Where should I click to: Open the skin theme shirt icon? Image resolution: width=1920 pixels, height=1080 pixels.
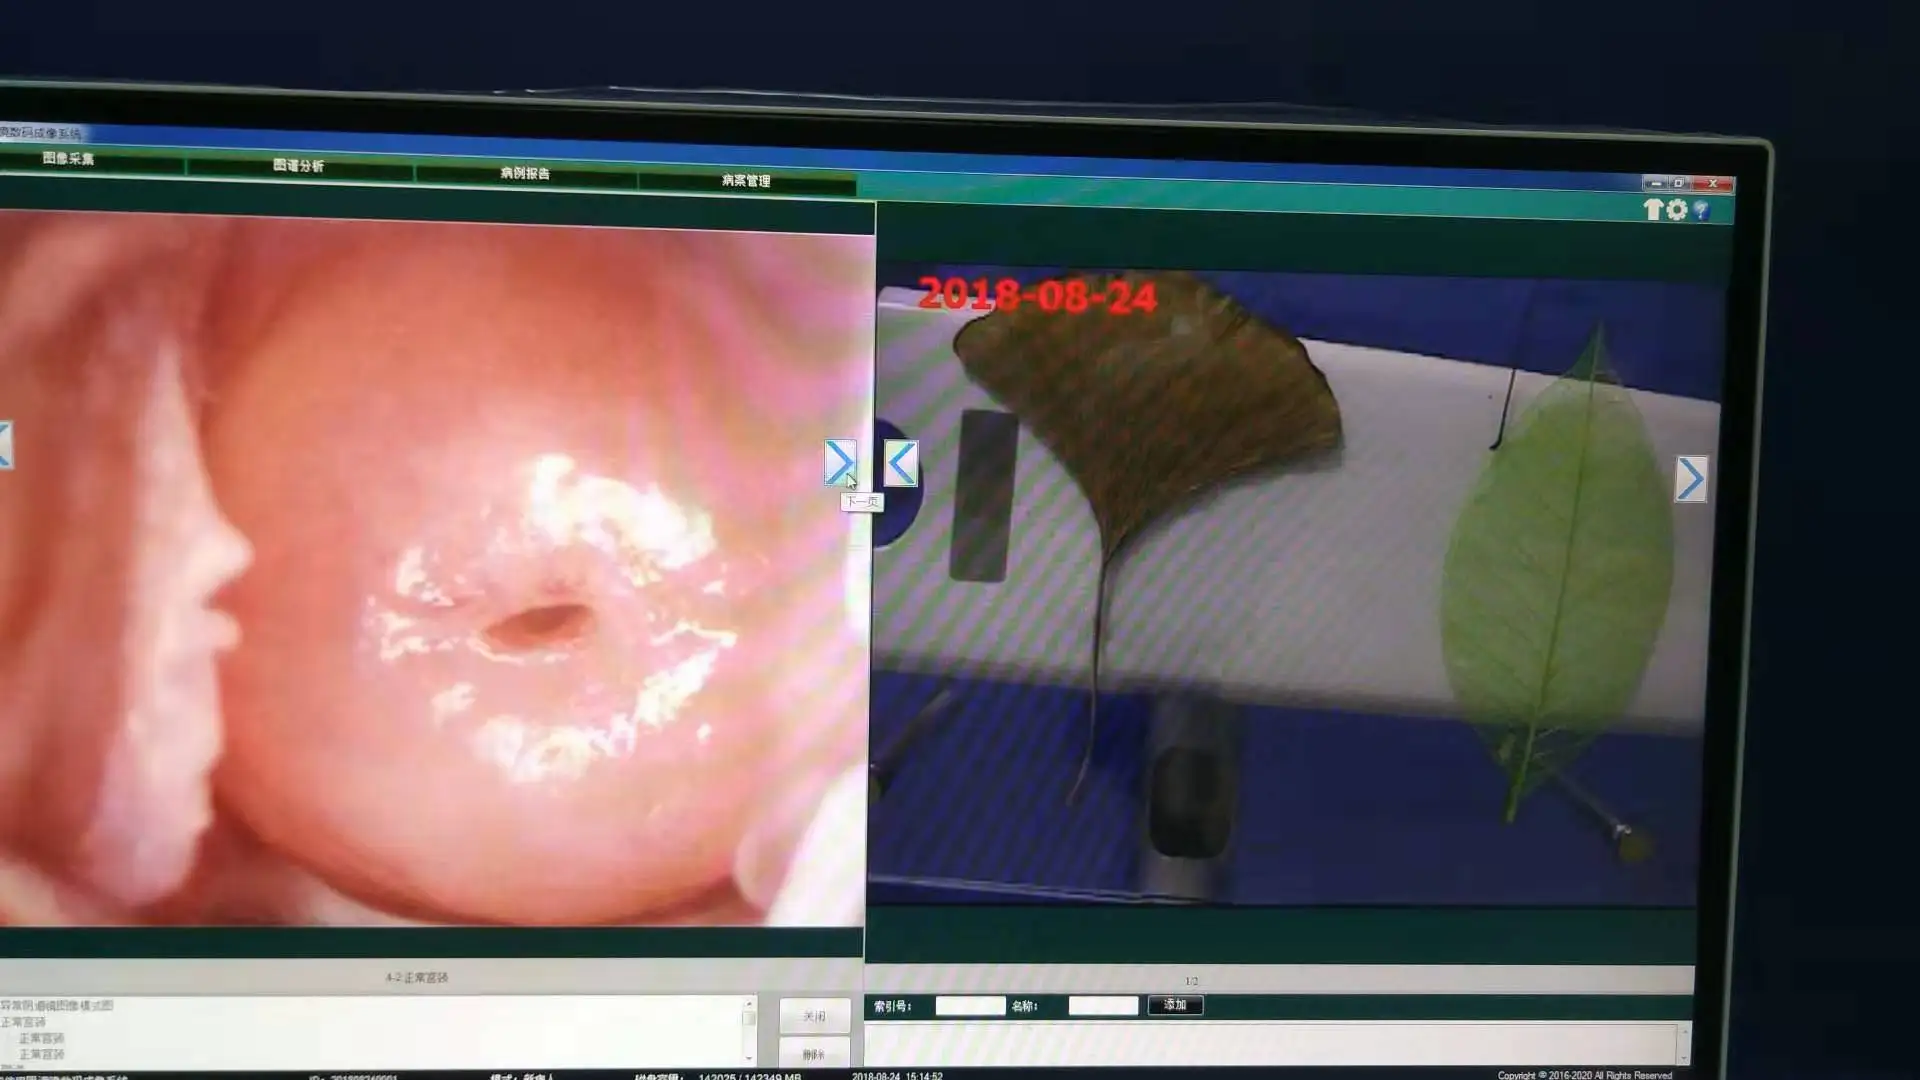pos(1653,209)
